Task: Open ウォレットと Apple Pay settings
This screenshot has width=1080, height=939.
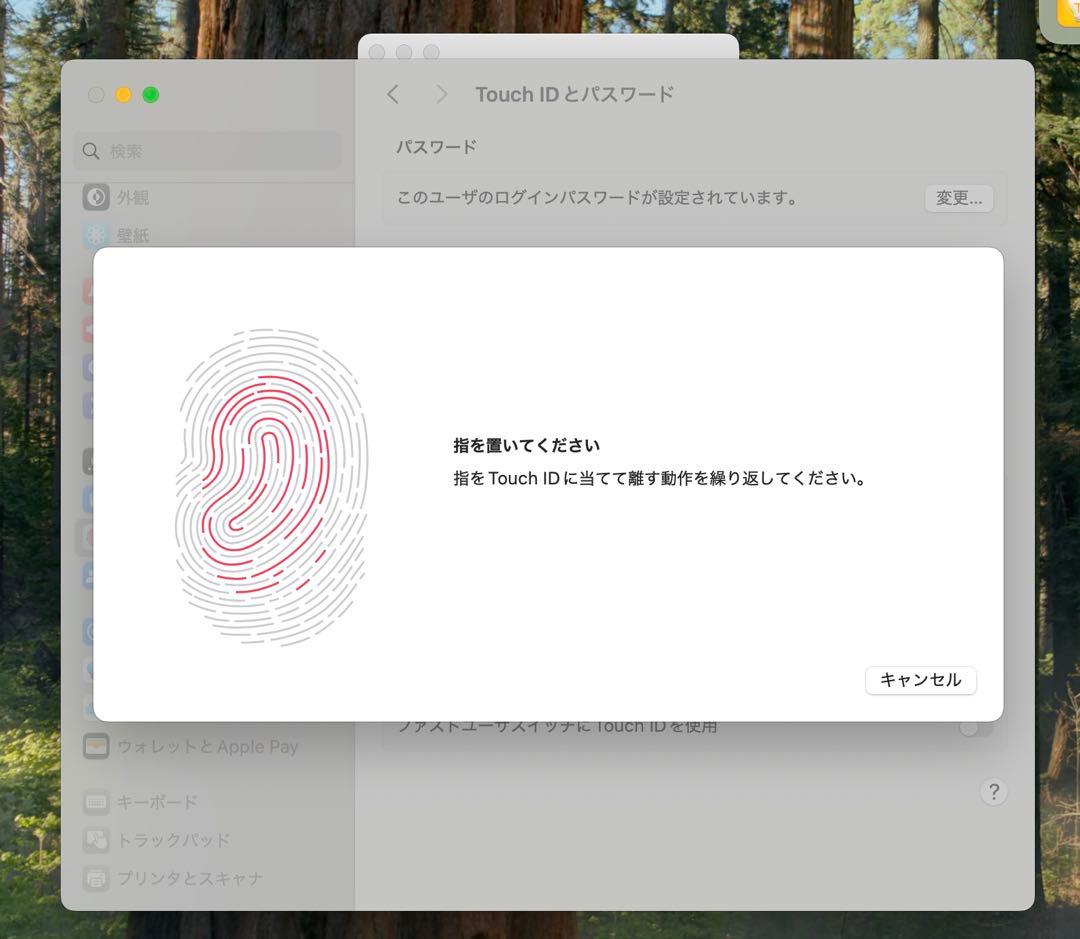Action: (207, 746)
